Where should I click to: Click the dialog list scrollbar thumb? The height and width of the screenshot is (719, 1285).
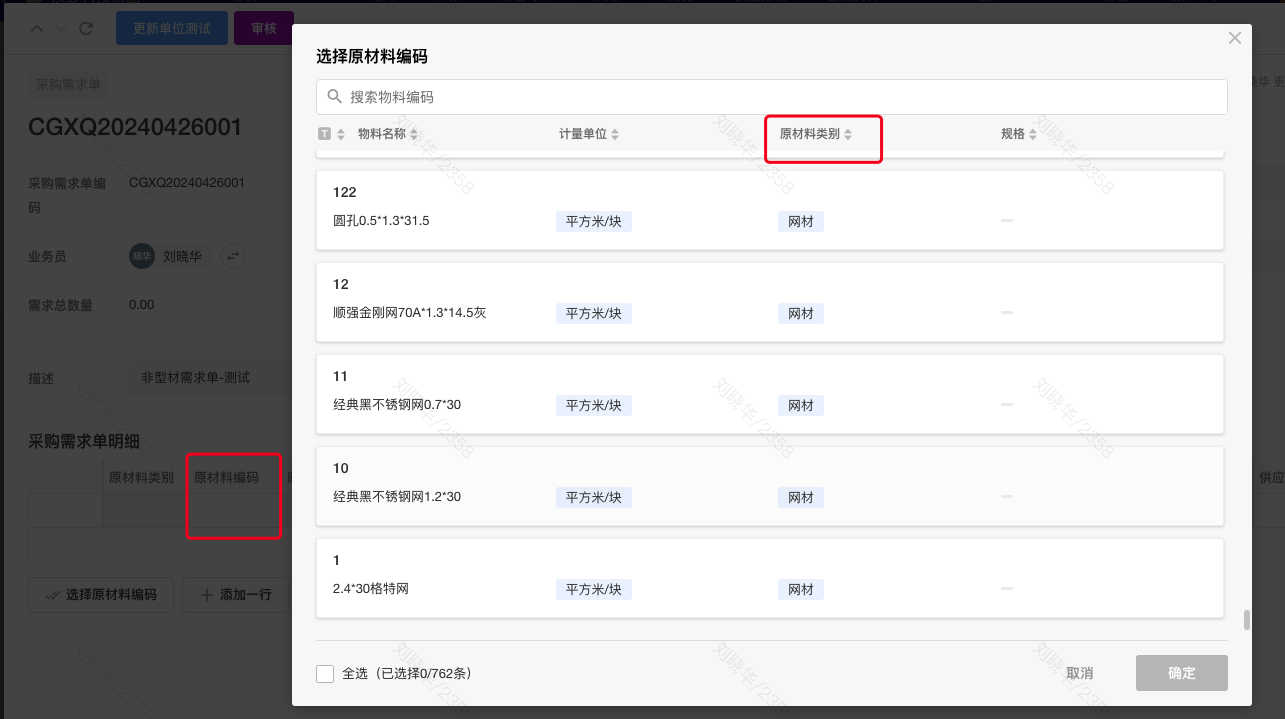(1246, 620)
